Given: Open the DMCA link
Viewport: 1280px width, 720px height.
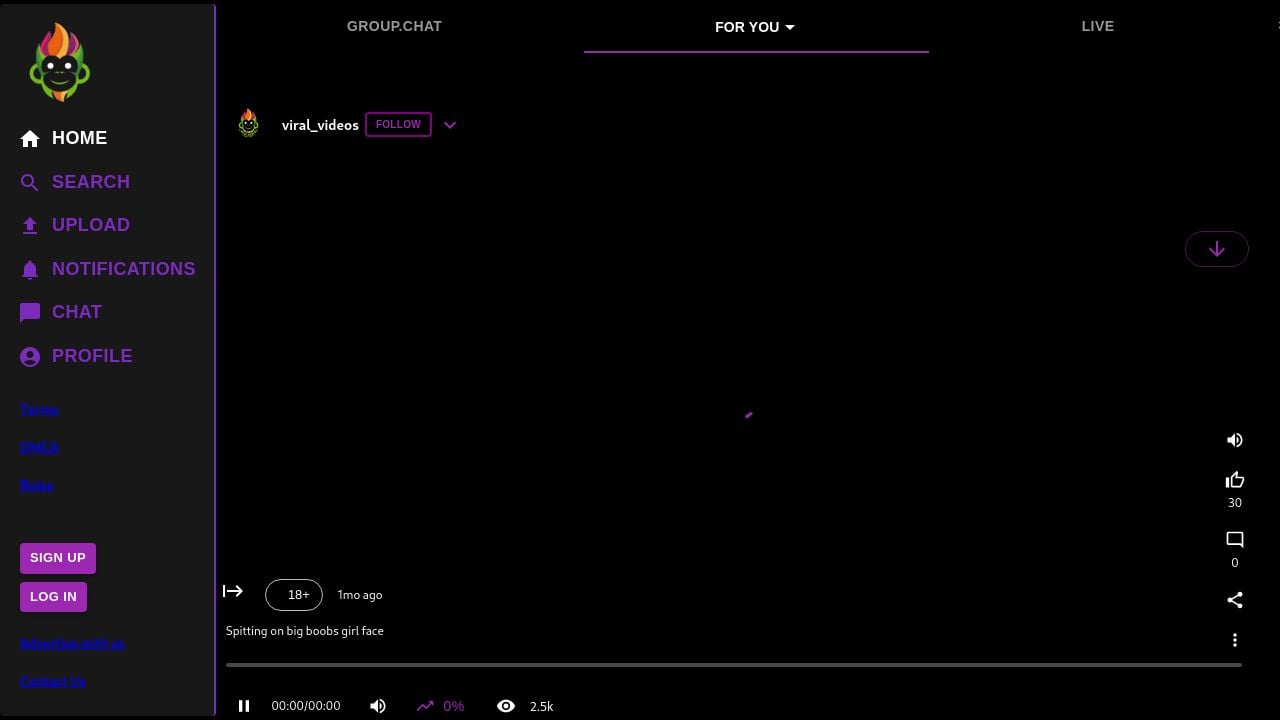Looking at the screenshot, I should (40, 448).
